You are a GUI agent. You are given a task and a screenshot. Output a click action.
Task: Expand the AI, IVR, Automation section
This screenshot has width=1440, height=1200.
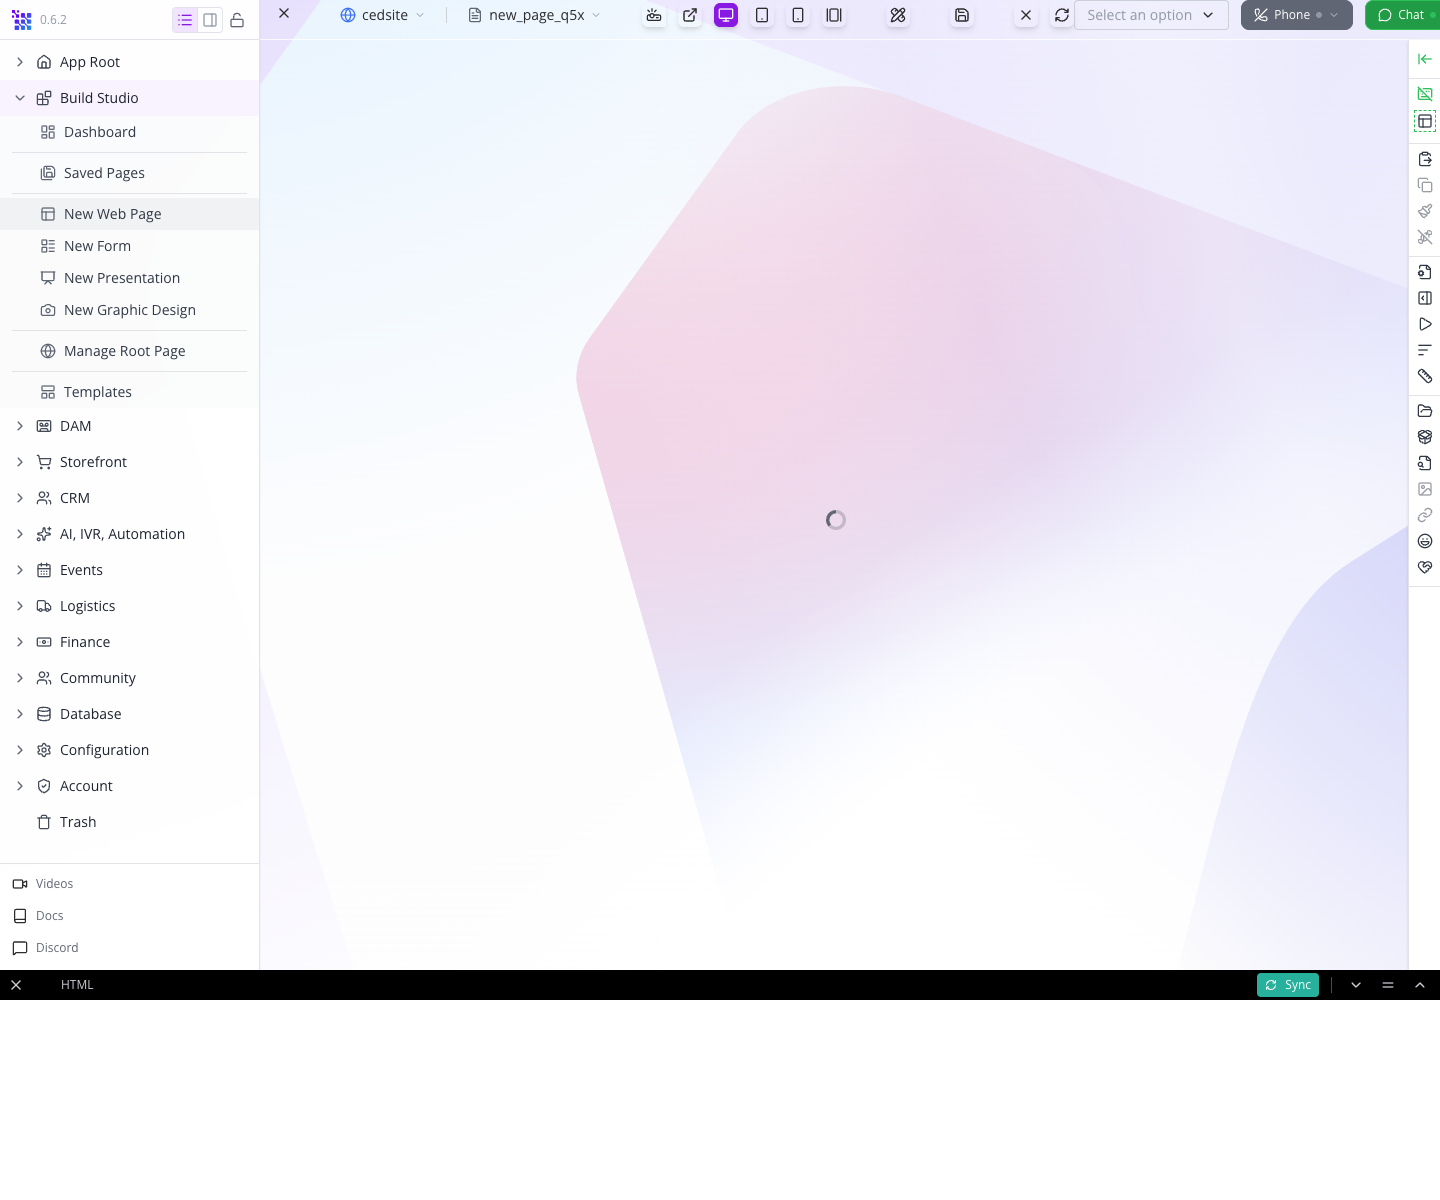20,534
